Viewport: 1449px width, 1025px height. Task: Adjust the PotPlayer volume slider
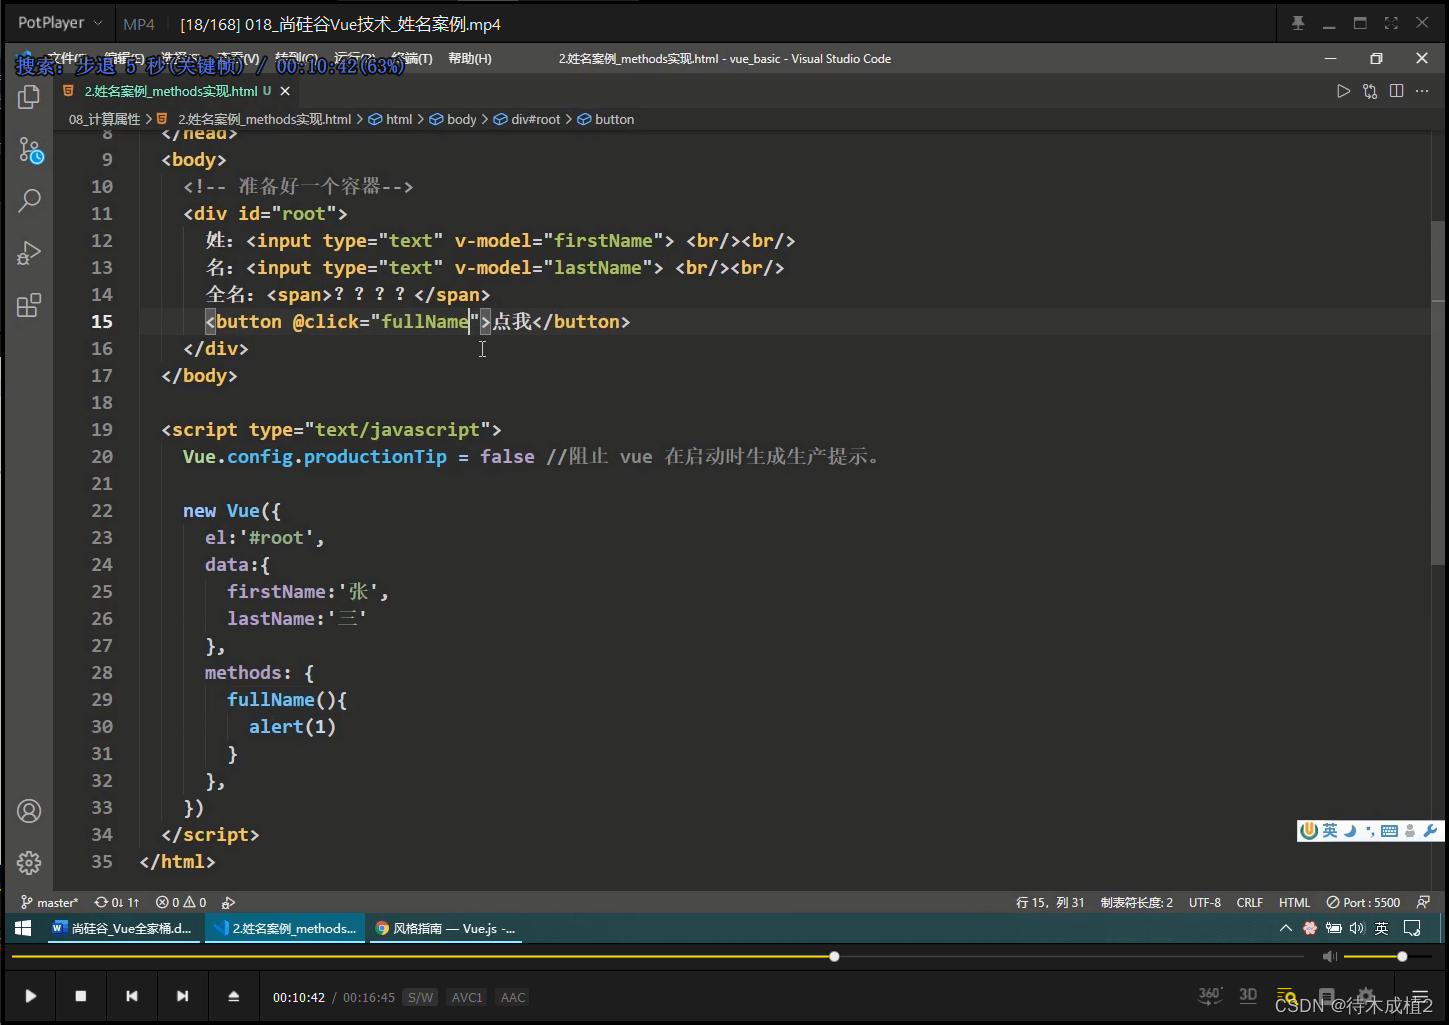coord(1386,956)
